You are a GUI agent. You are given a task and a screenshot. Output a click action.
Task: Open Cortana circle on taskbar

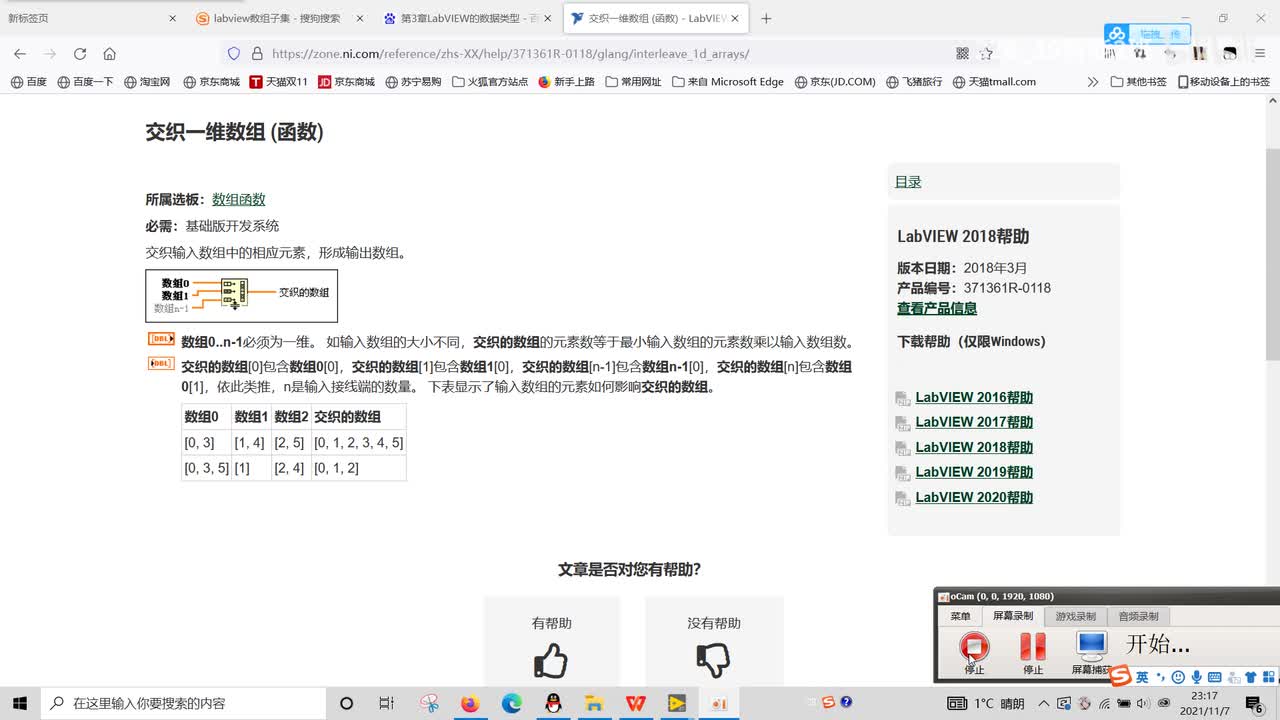(346, 703)
